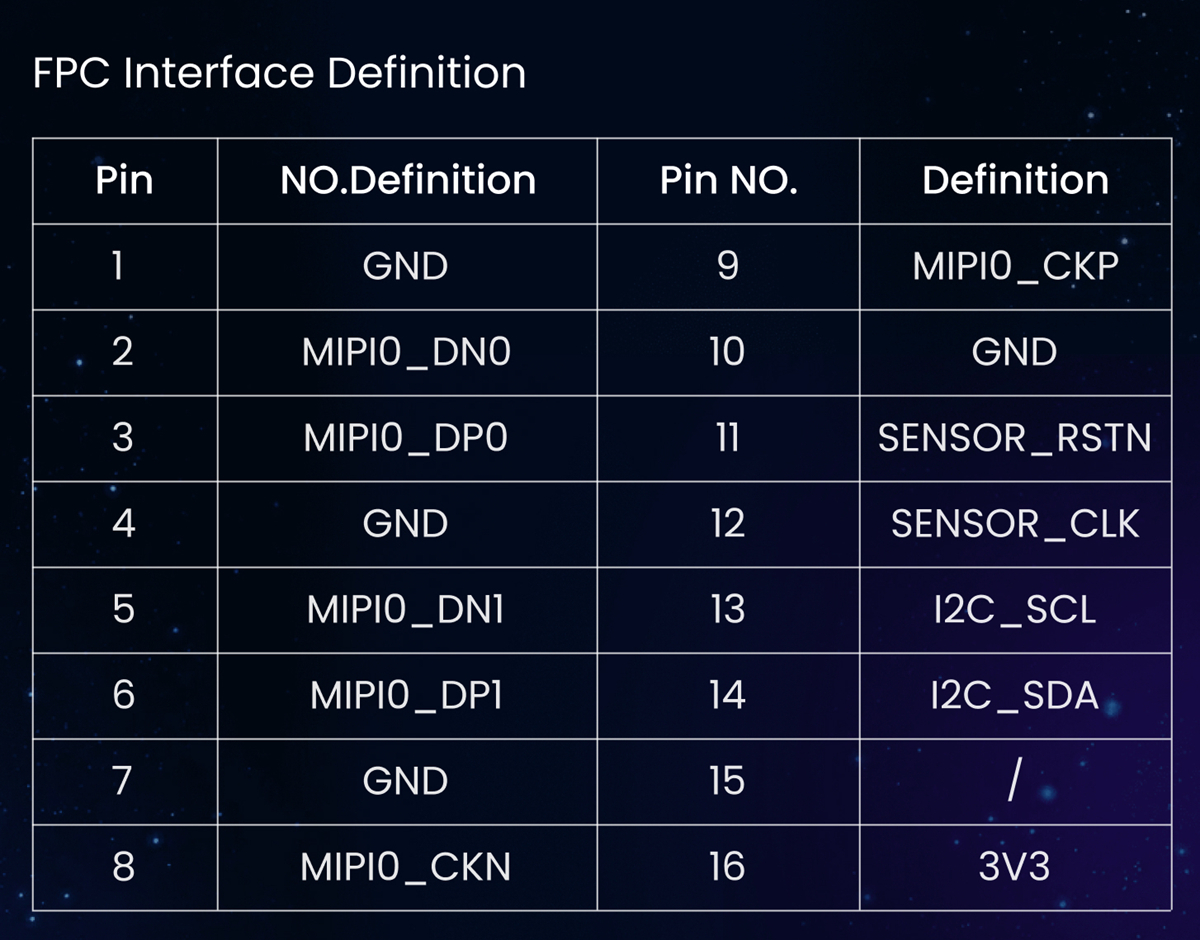Click the MIPI0_DN1 table cell
The width and height of the screenshot is (1200, 940).
click(406, 609)
